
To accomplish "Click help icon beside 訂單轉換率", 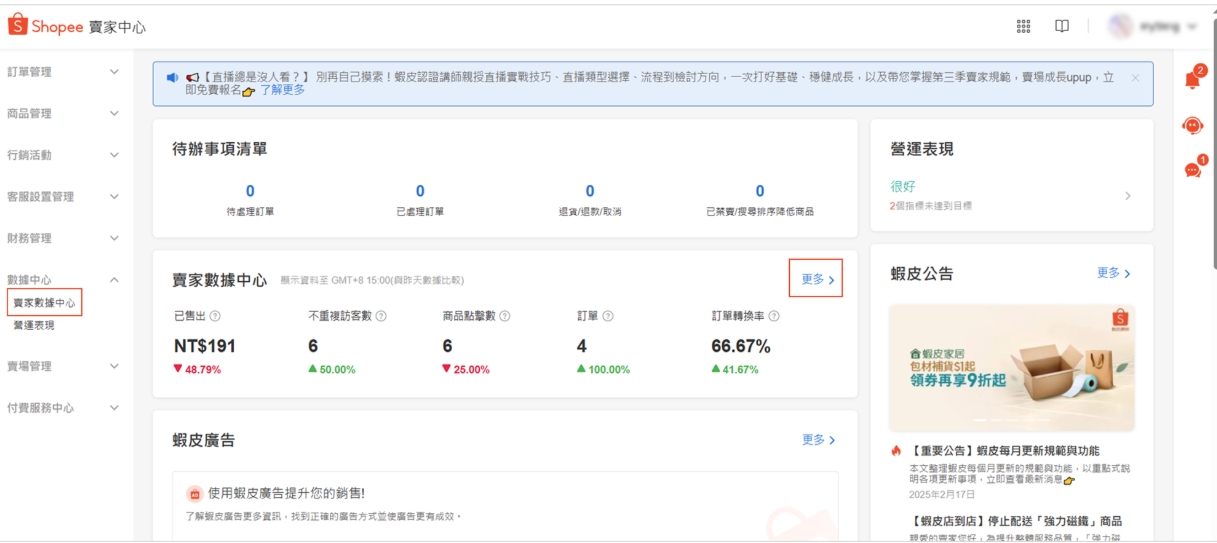I will pyautogui.click(x=774, y=316).
